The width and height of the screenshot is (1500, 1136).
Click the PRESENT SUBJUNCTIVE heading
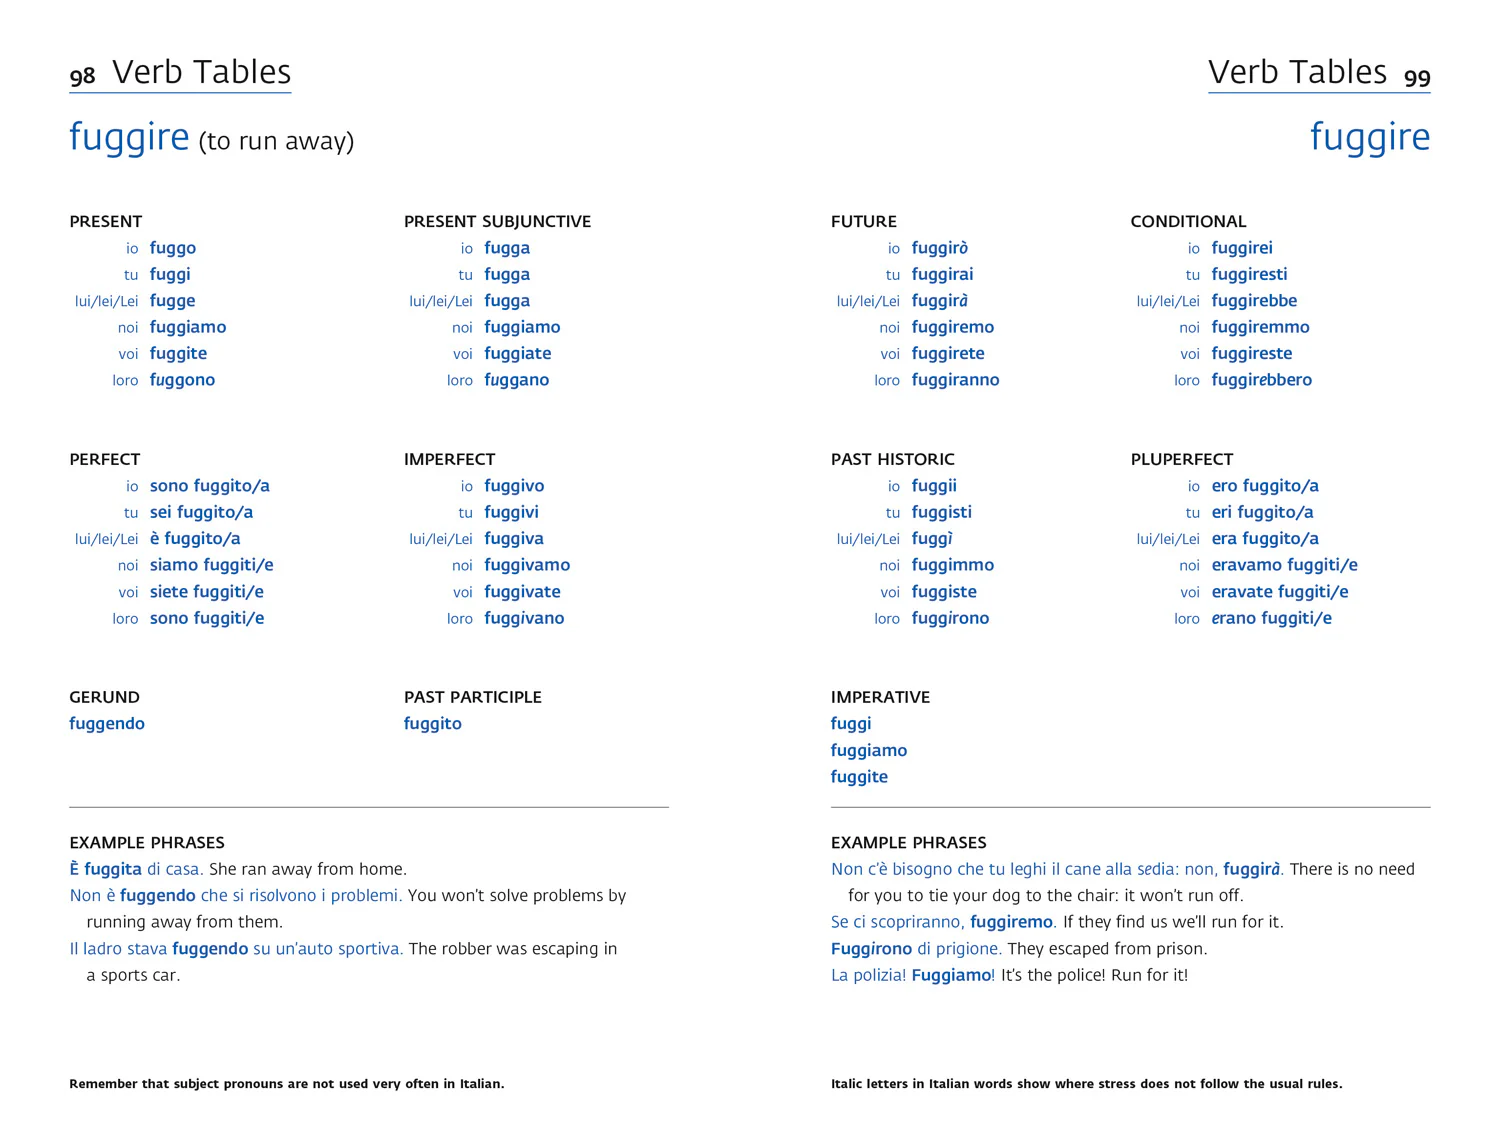[497, 221]
